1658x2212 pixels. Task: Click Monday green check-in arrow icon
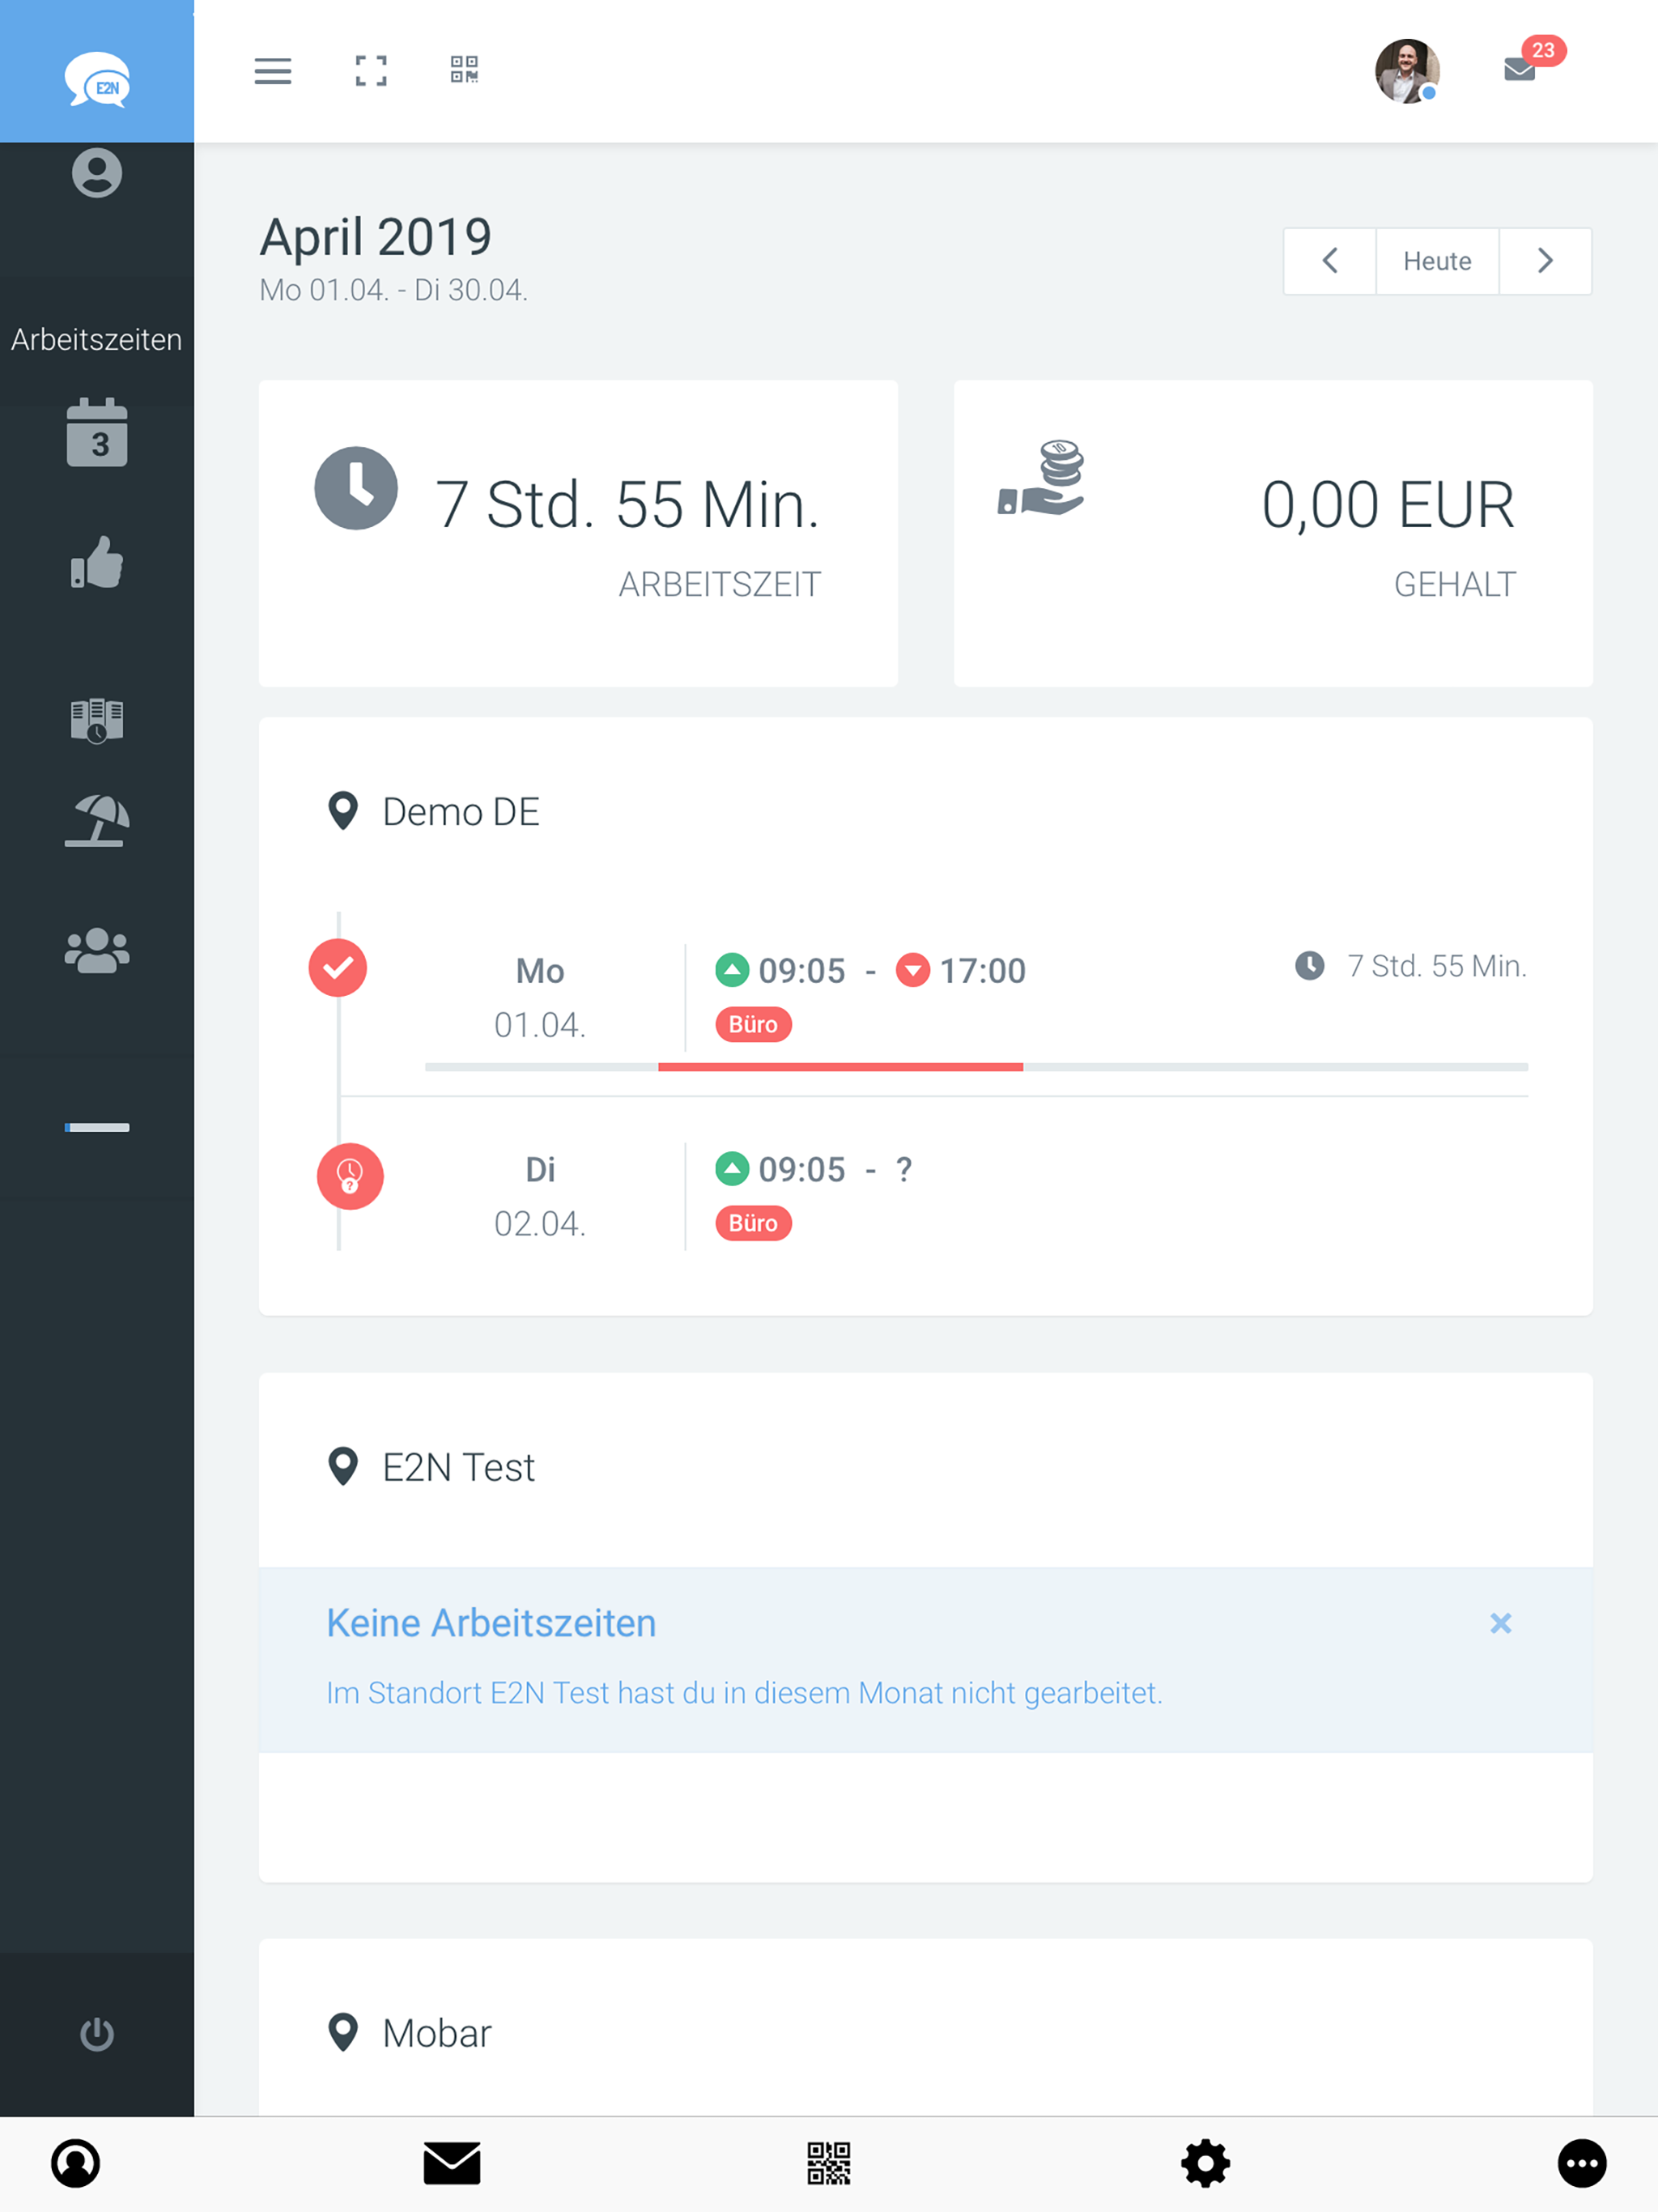click(x=732, y=969)
